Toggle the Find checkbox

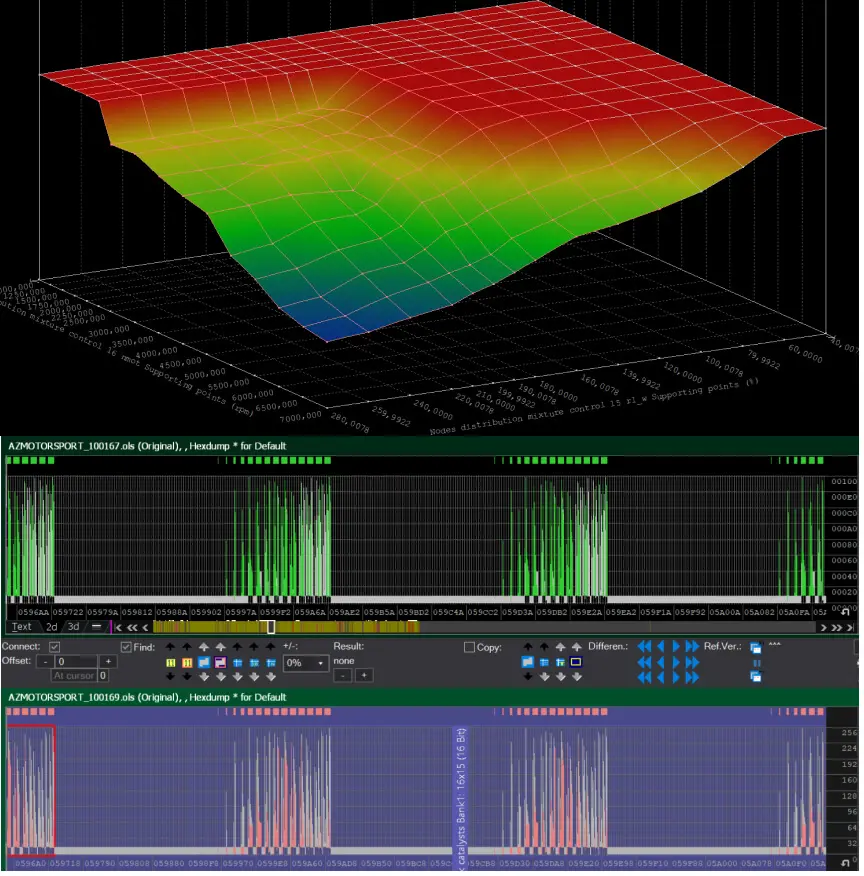click(x=126, y=647)
